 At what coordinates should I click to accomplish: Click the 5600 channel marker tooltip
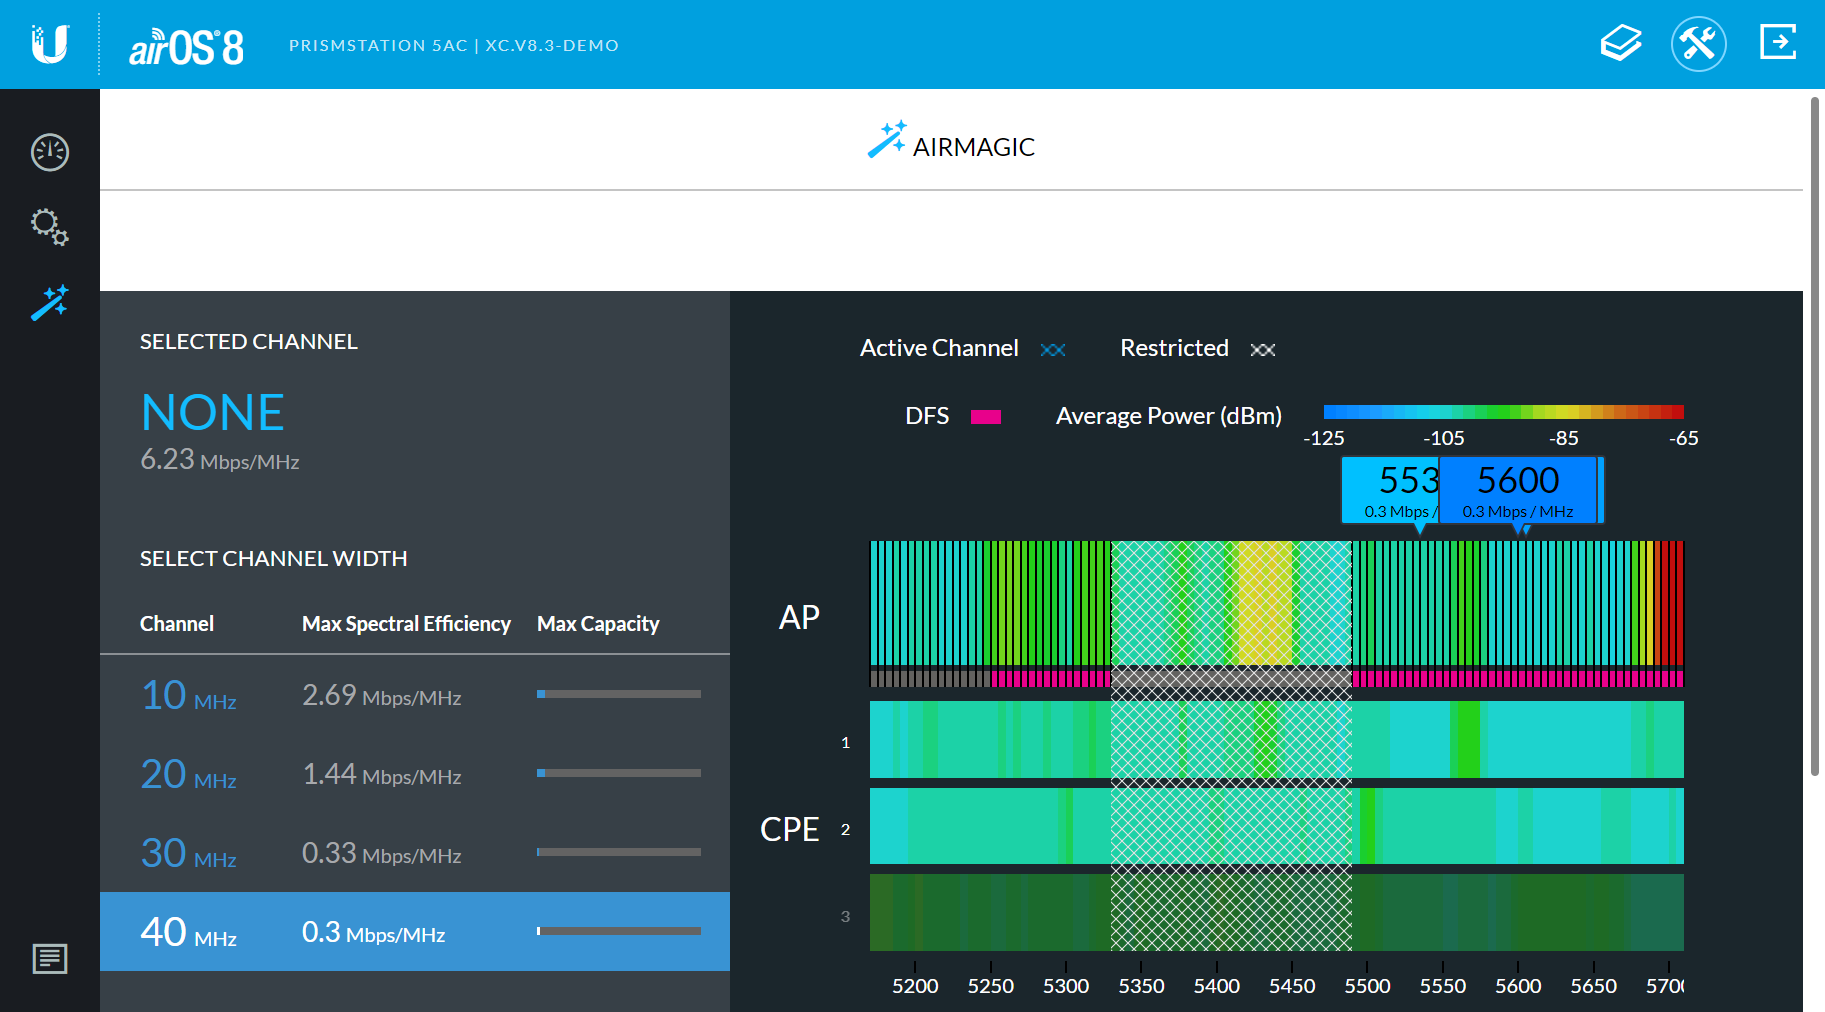(1518, 490)
